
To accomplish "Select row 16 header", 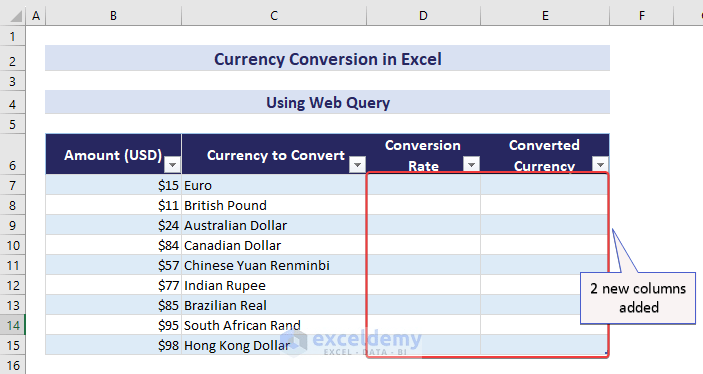I will click(13, 365).
